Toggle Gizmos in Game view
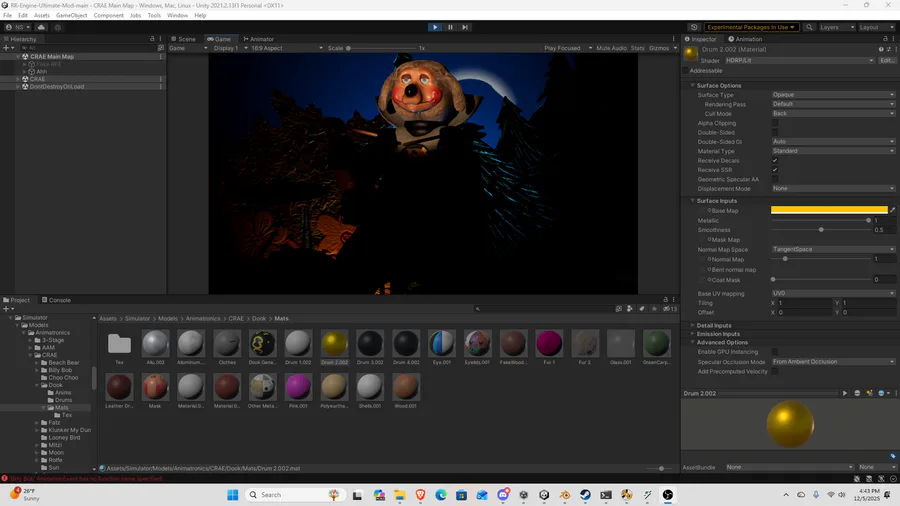Screen dimensions: 900x506 coord(659,48)
